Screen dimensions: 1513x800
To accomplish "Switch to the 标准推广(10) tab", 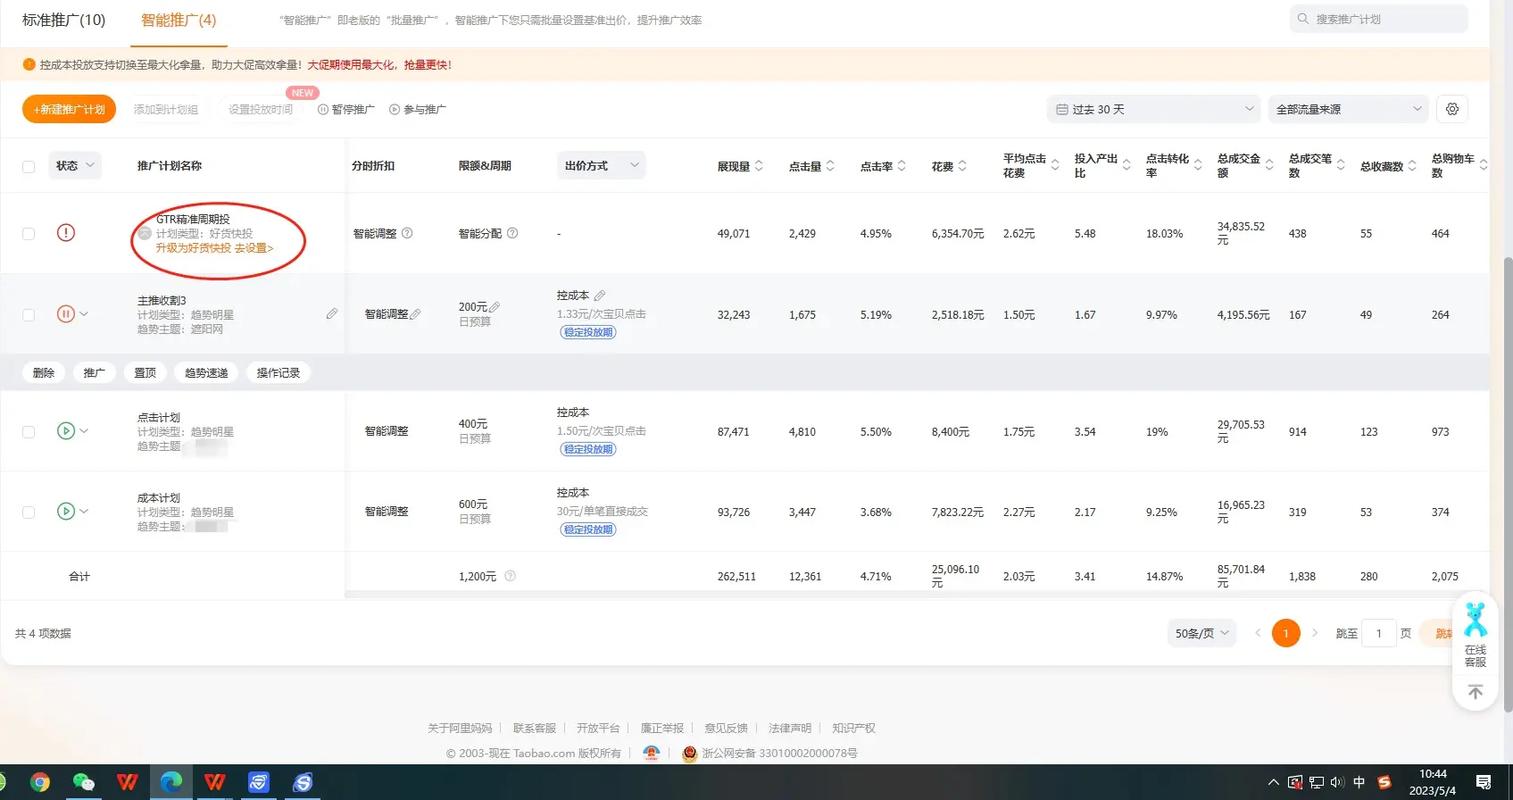I will pyautogui.click(x=64, y=20).
